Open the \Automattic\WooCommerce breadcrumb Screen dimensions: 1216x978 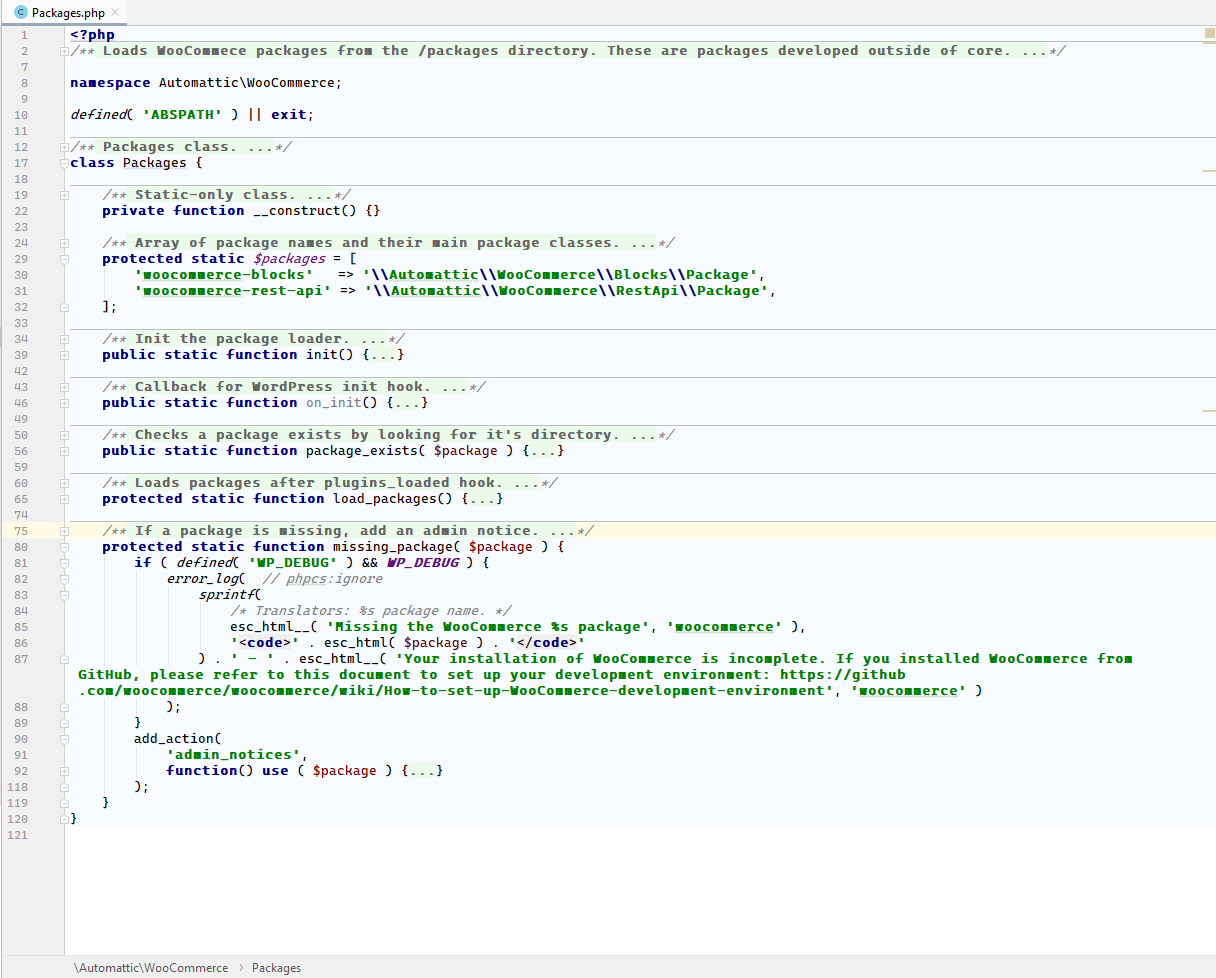(151, 968)
